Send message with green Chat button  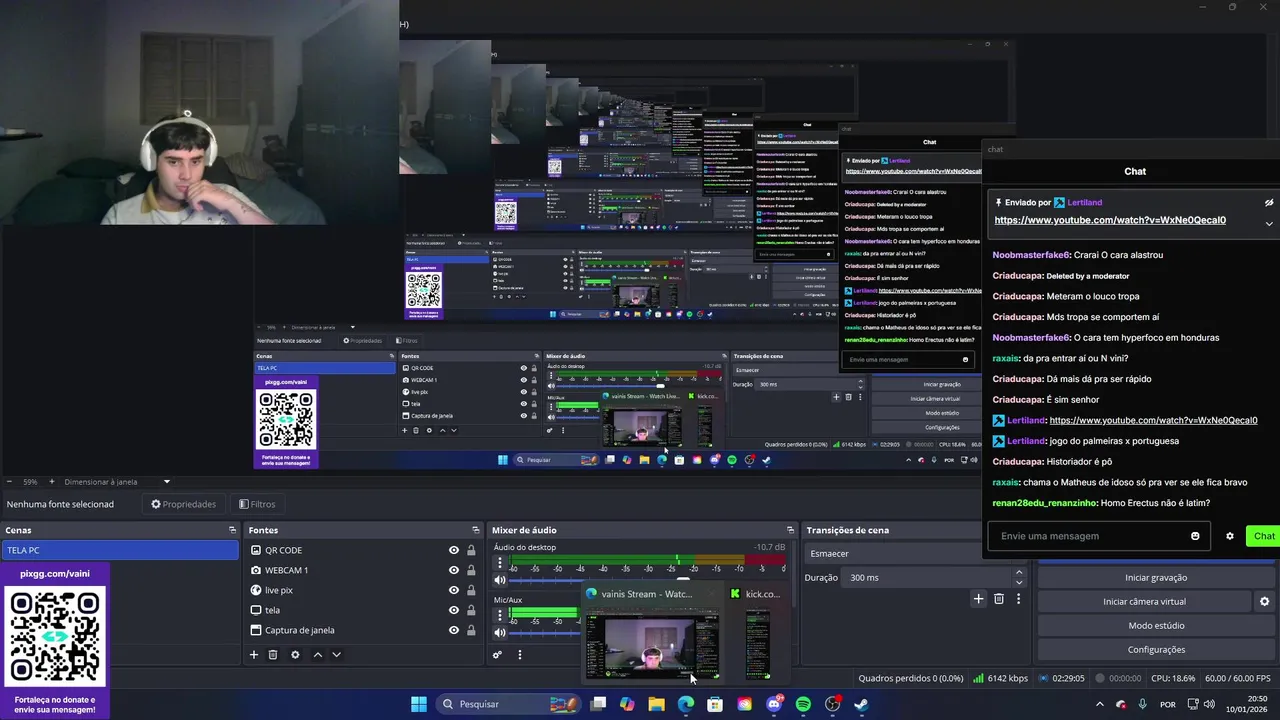[x=1264, y=536]
